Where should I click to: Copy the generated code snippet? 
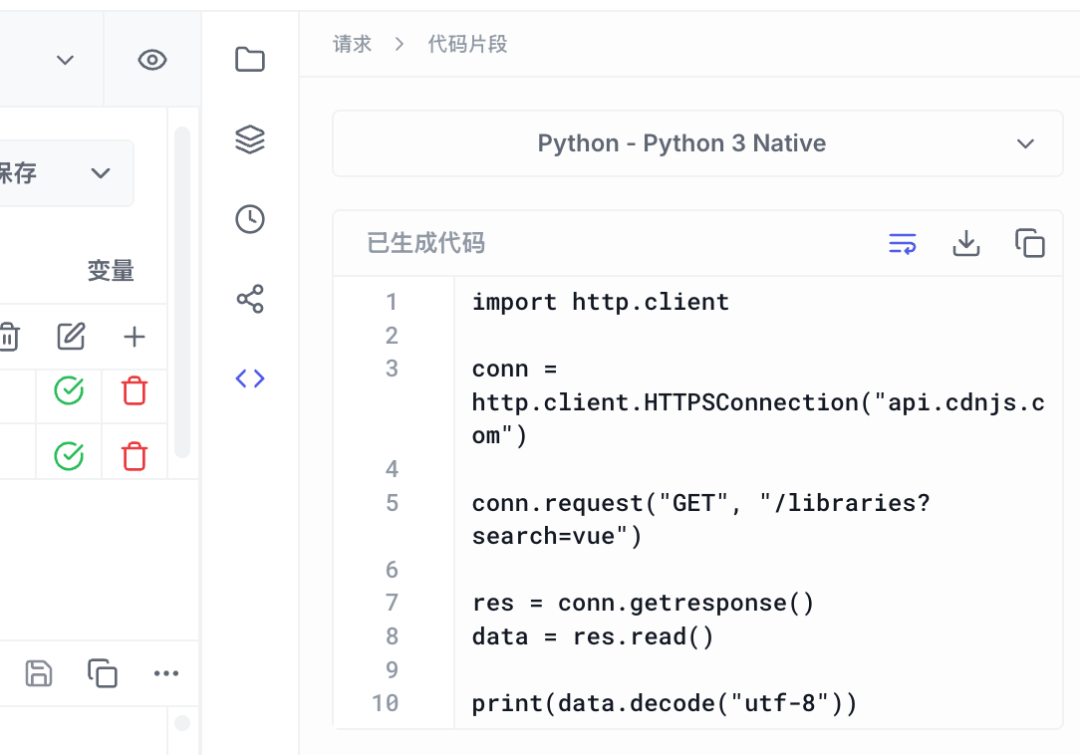[x=1029, y=242]
